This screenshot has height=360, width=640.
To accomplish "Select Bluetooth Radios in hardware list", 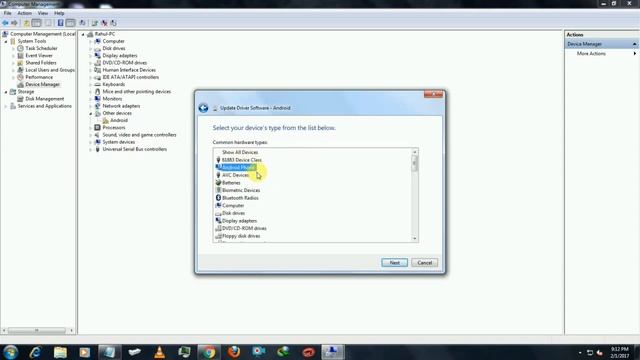I will click(240, 198).
